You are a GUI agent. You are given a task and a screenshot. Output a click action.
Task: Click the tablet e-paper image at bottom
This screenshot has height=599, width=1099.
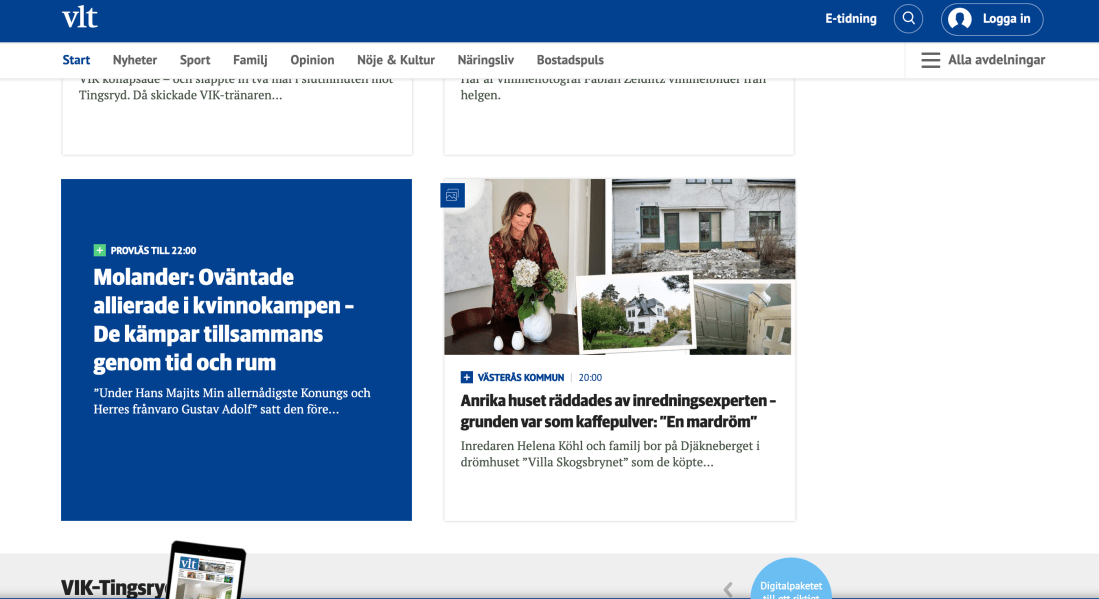(x=207, y=572)
